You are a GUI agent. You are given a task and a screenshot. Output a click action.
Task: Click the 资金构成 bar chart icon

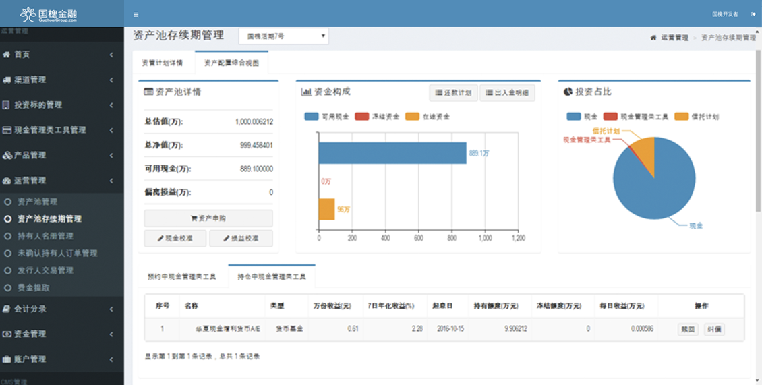click(x=306, y=91)
